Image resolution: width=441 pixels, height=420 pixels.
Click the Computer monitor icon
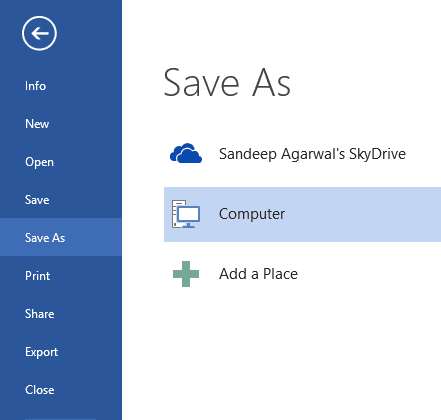pyautogui.click(x=186, y=214)
